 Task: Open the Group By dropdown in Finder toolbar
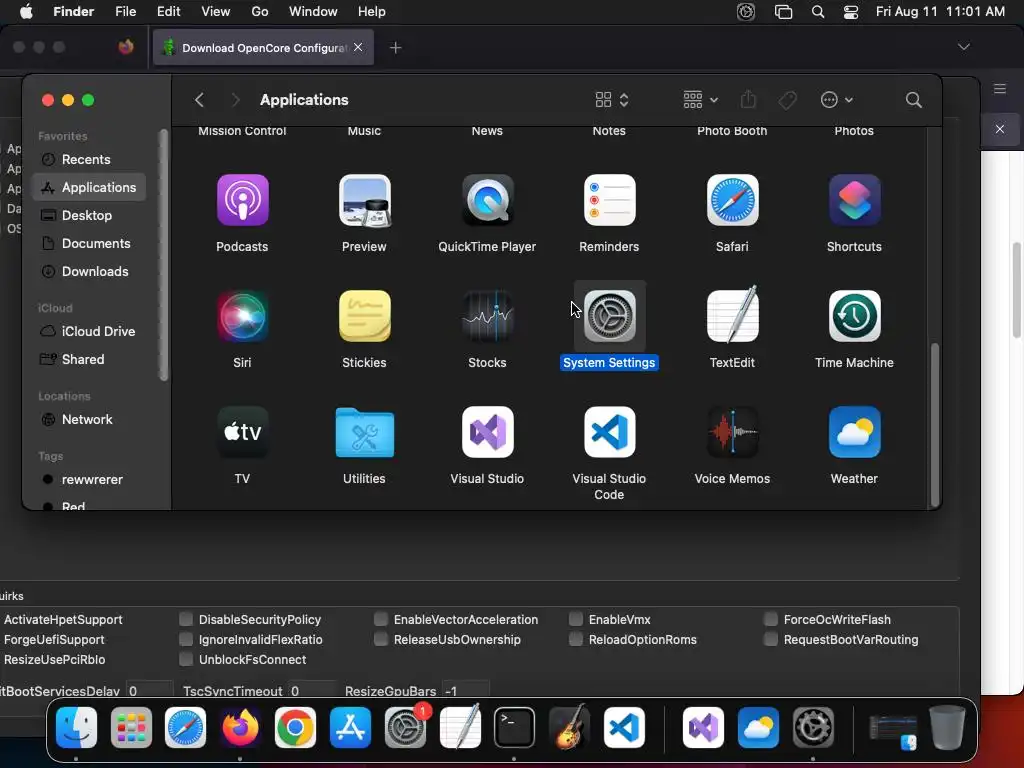(x=700, y=100)
